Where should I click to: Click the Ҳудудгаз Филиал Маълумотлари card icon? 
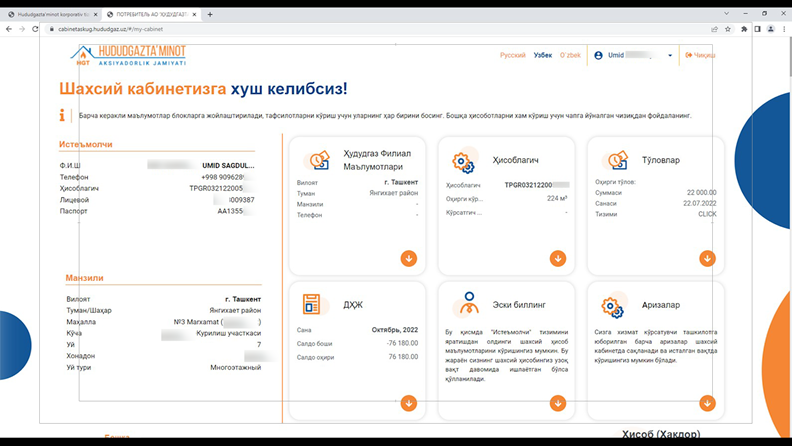(x=319, y=161)
